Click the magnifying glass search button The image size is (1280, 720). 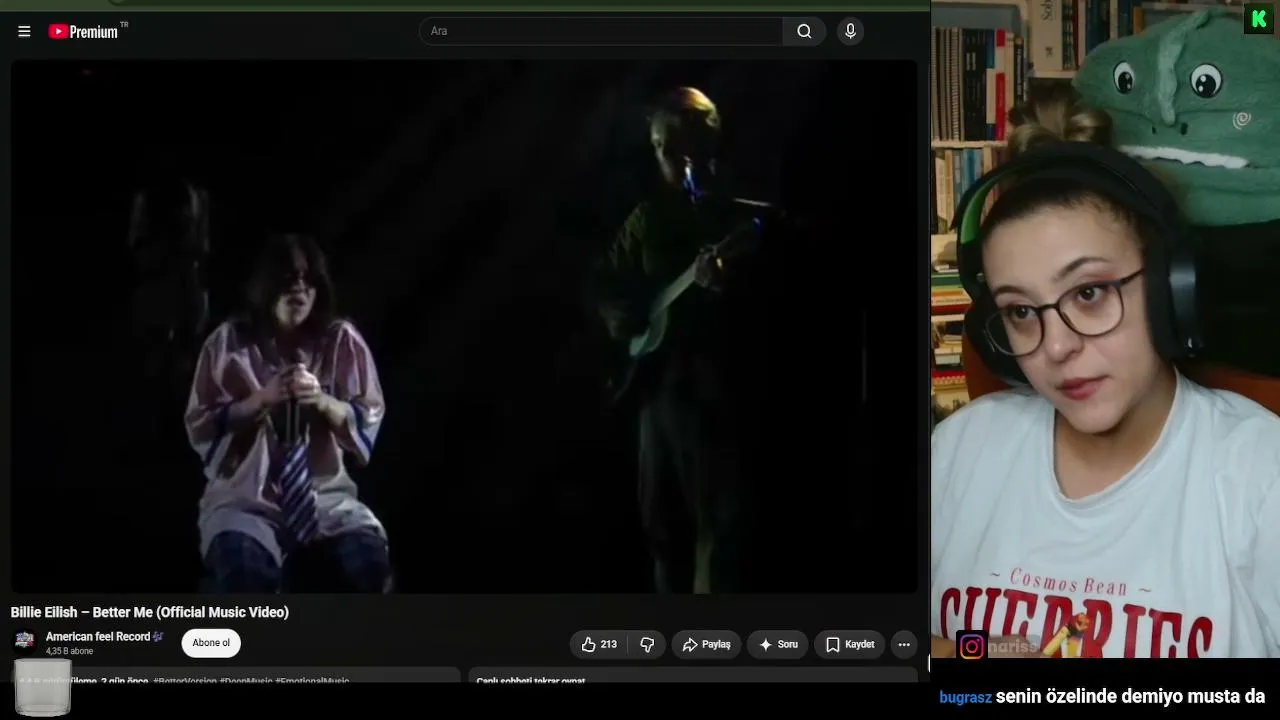tap(804, 31)
